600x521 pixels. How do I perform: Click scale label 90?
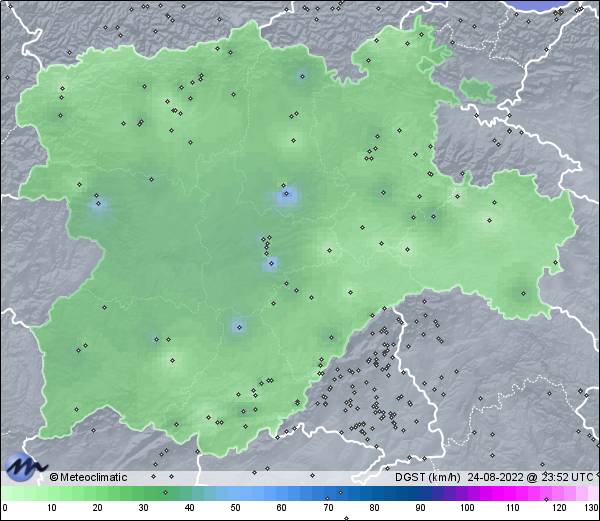tap(420, 508)
